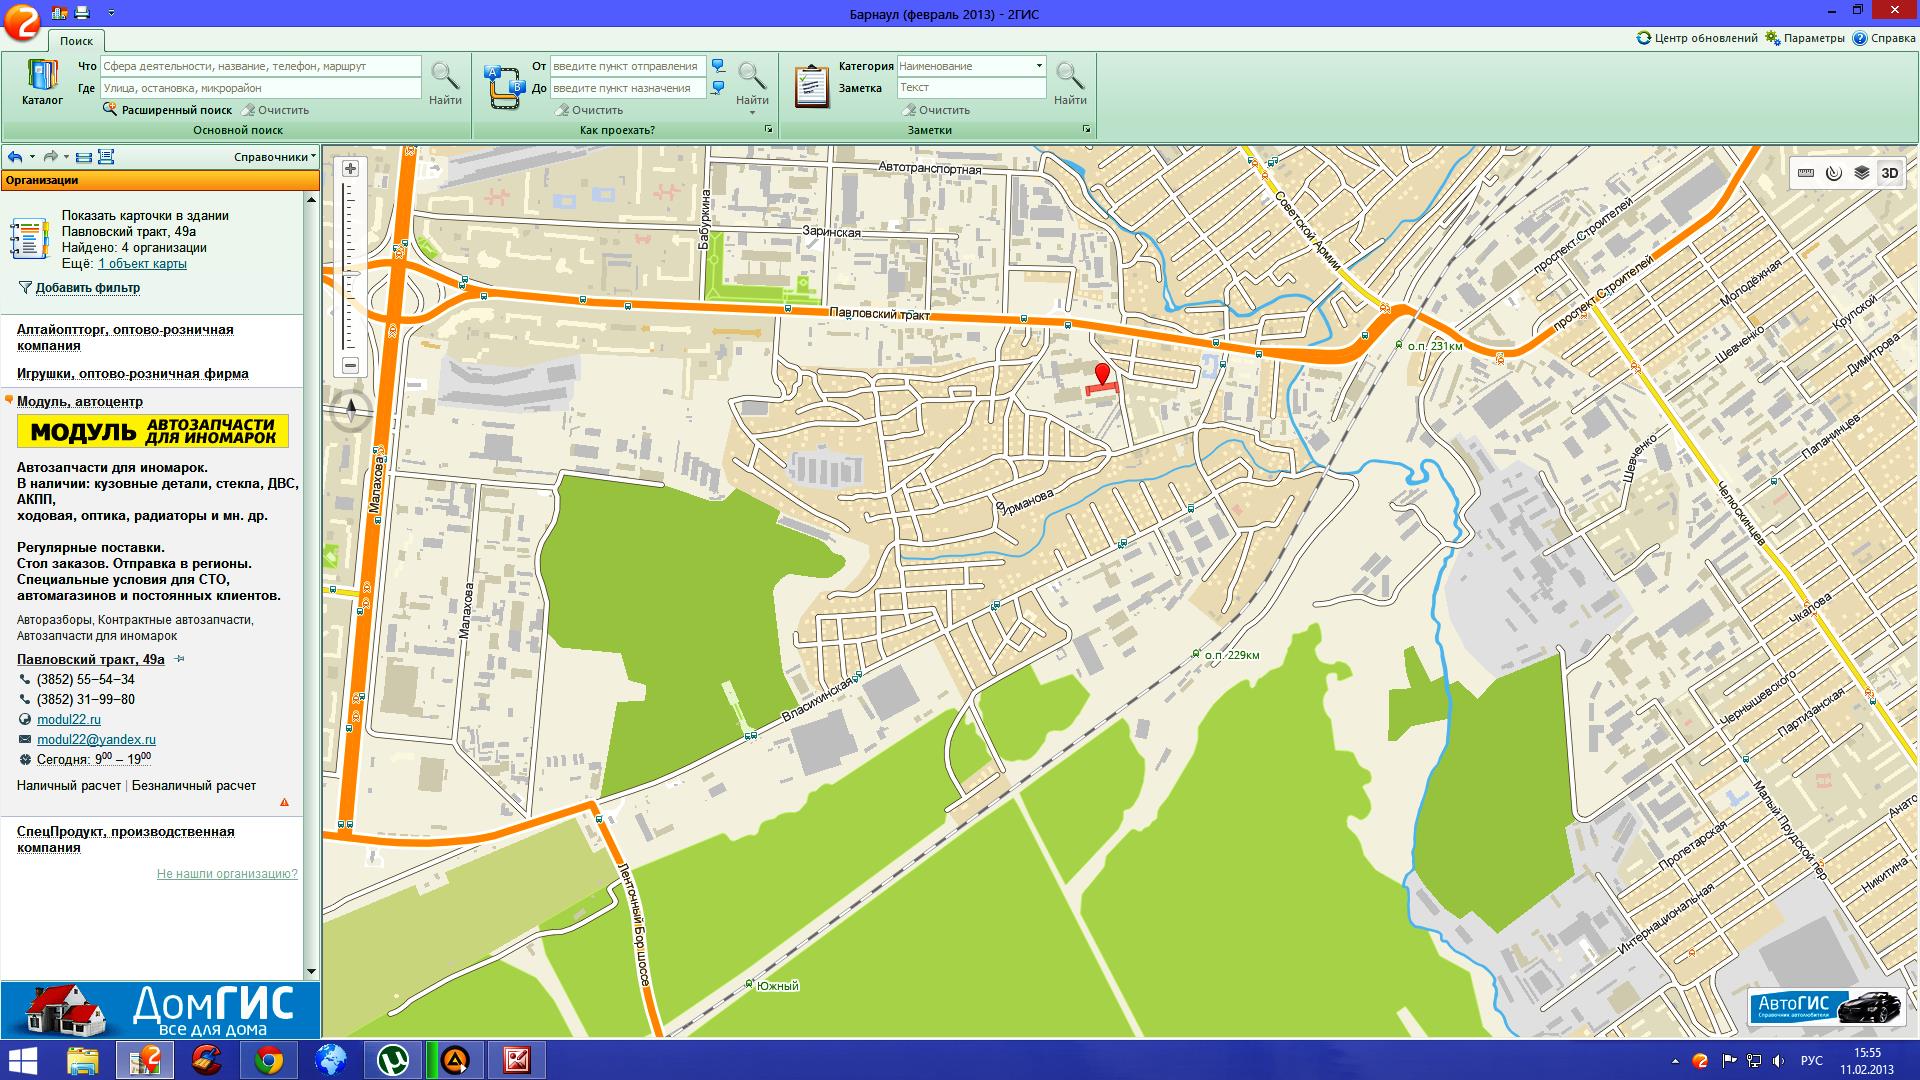
Task: Expand the Как проехать options launcher
Action: [x=768, y=130]
